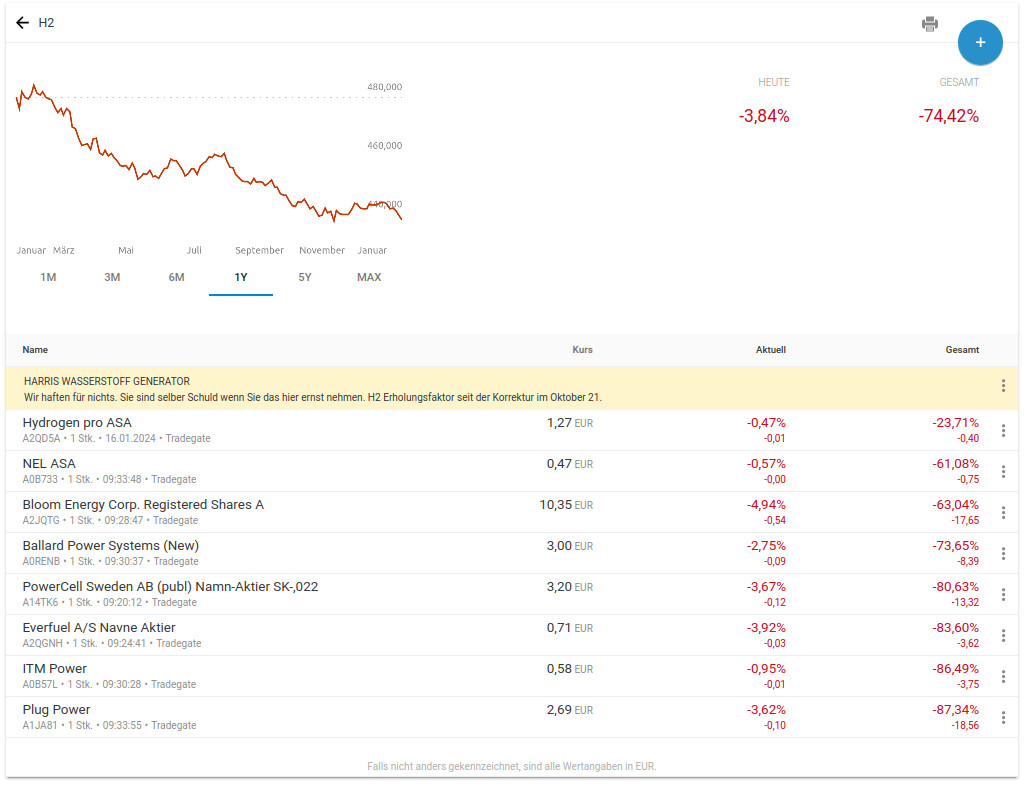
Task: Select the 5Y chart period tab
Action: click(305, 277)
